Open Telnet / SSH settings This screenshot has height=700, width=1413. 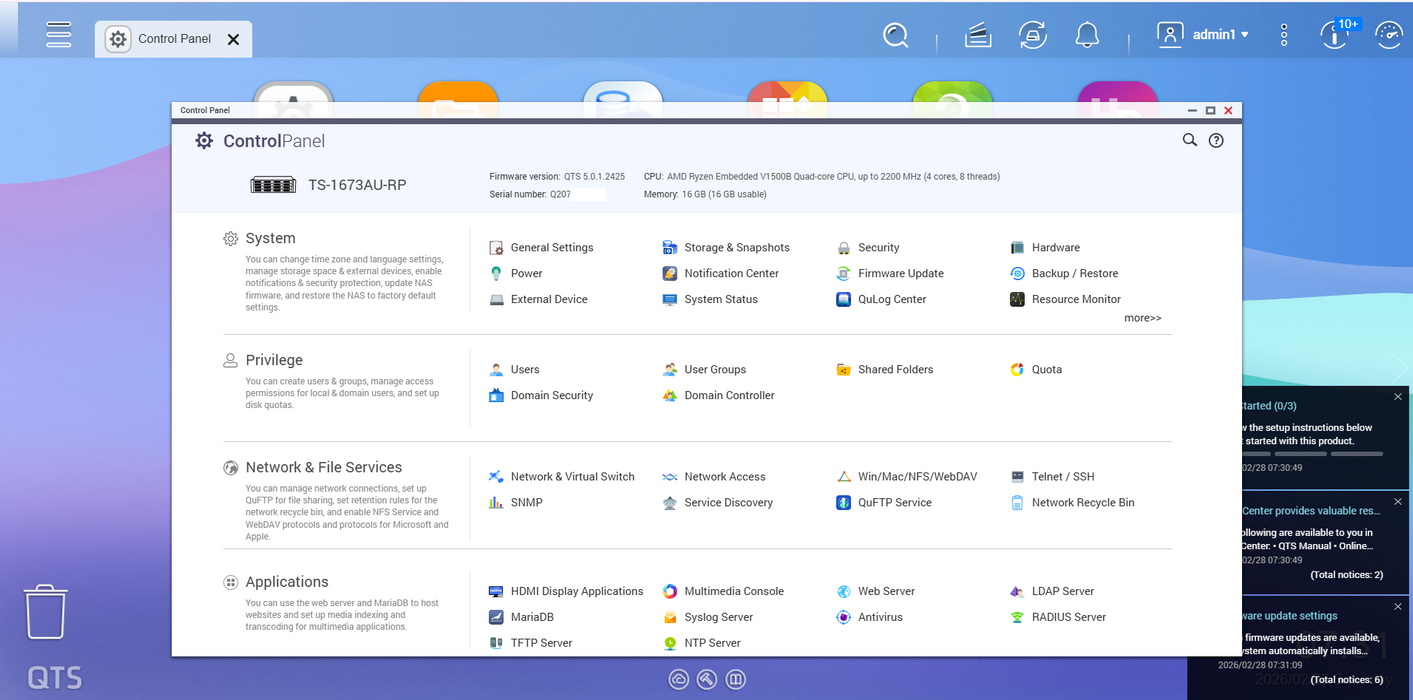point(1062,476)
